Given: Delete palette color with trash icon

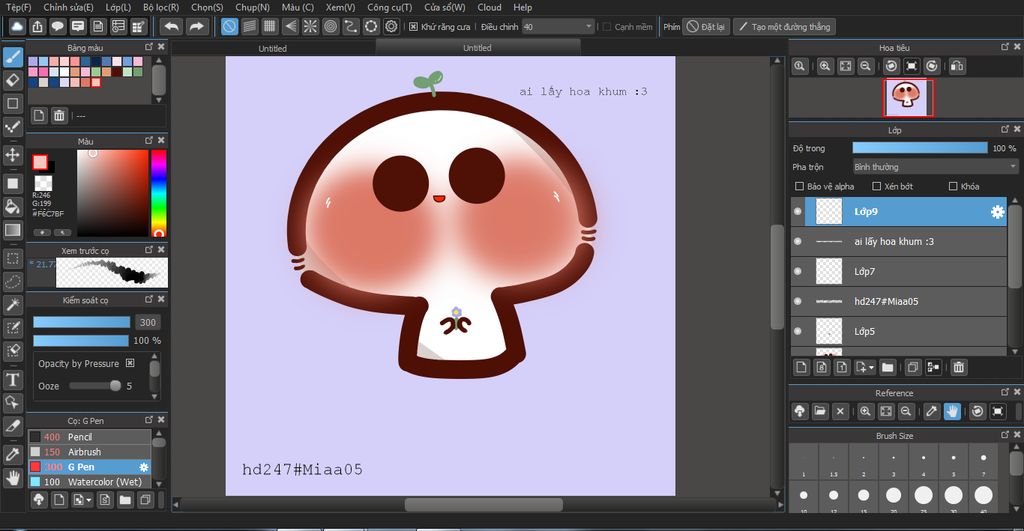Looking at the screenshot, I should 59,116.
